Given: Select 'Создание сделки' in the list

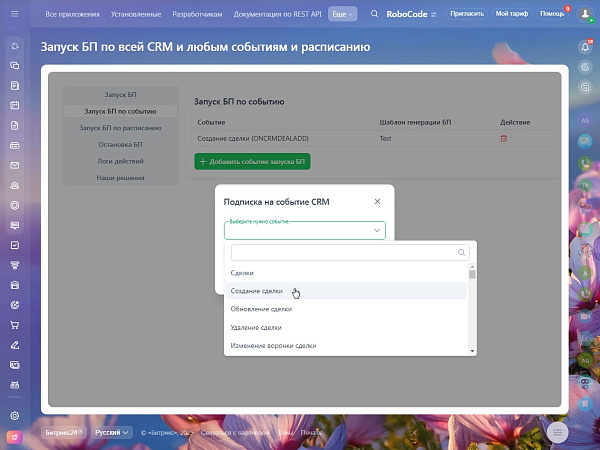Looking at the screenshot, I should (x=257, y=291).
